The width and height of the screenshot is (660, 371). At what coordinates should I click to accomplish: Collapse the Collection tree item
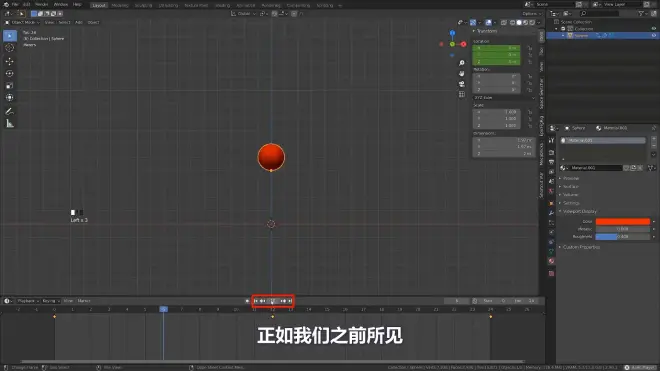pos(556,29)
